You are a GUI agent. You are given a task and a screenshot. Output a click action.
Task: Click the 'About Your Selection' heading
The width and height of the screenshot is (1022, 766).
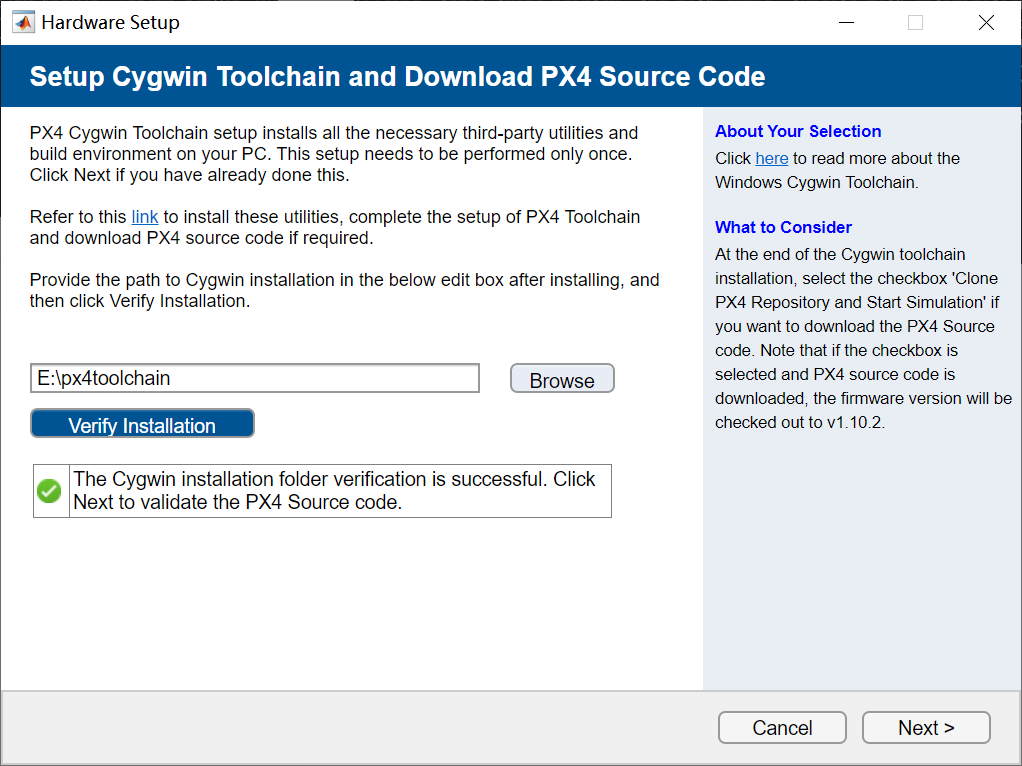(x=797, y=131)
